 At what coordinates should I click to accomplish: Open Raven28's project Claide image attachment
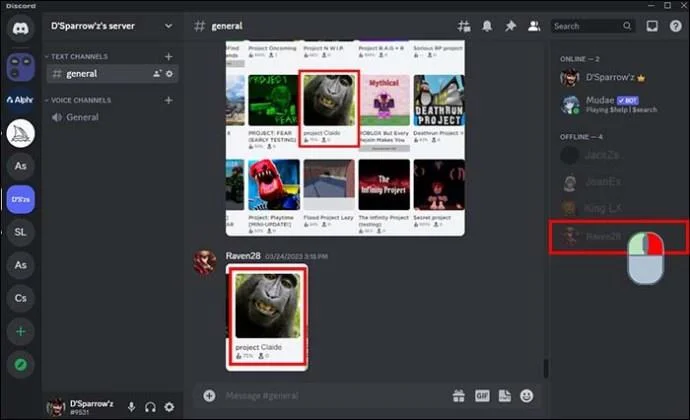pos(267,317)
